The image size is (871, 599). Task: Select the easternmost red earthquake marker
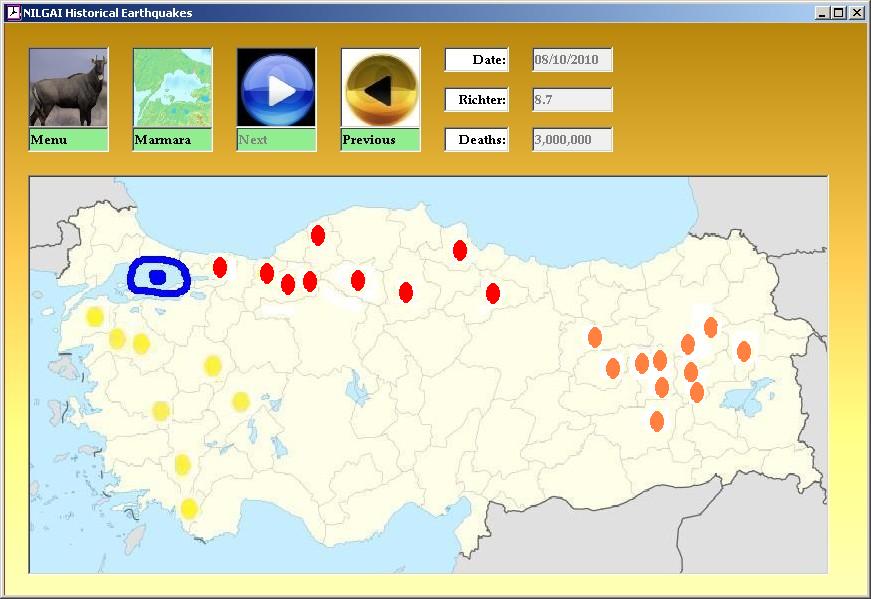click(x=493, y=293)
